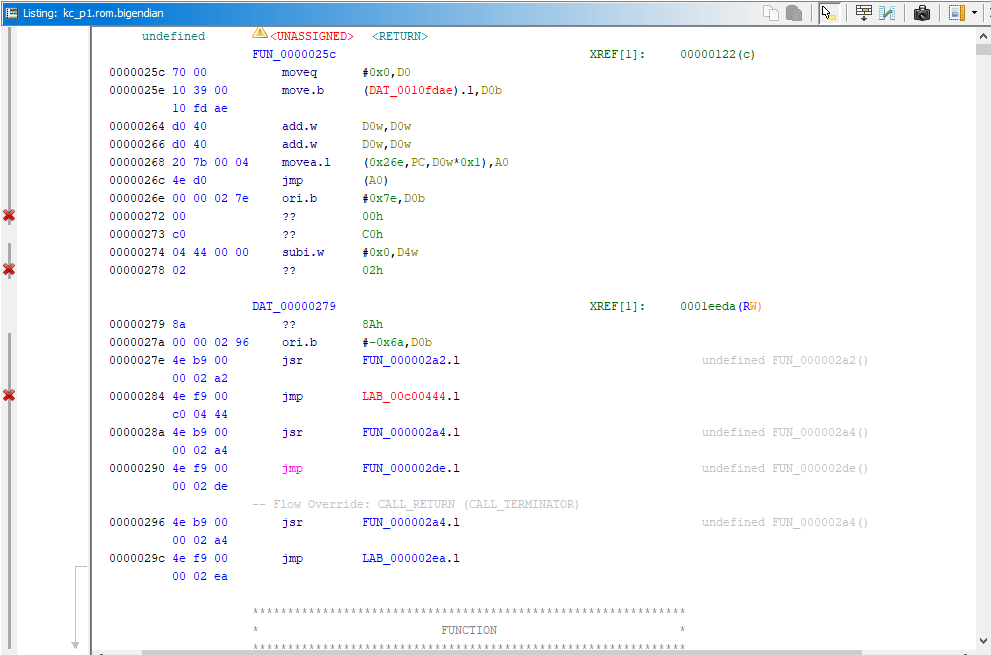This screenshot has width=991, height=655.
Task: Click the 8Ah data value
Action: 372,324
